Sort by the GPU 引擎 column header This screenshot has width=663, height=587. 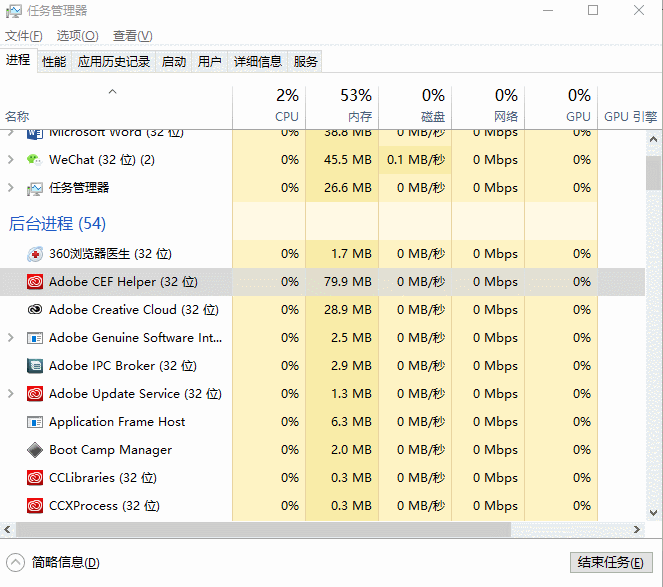(630, 107)
